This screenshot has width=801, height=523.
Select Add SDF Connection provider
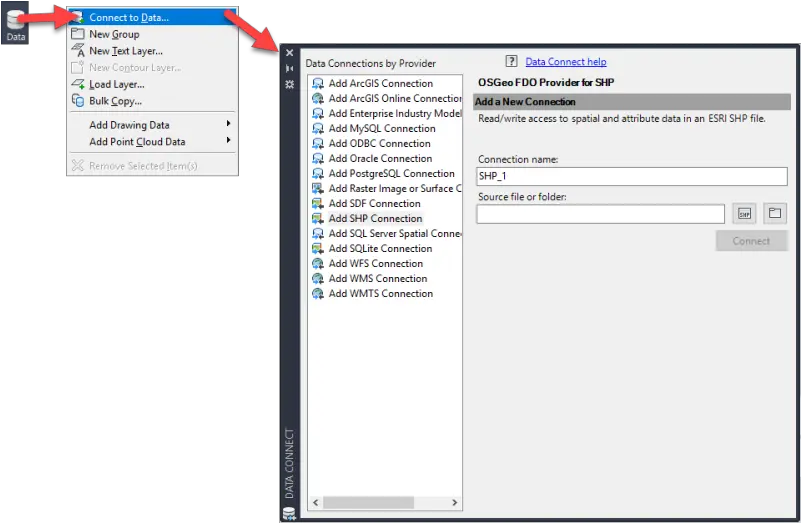[374, 203]
